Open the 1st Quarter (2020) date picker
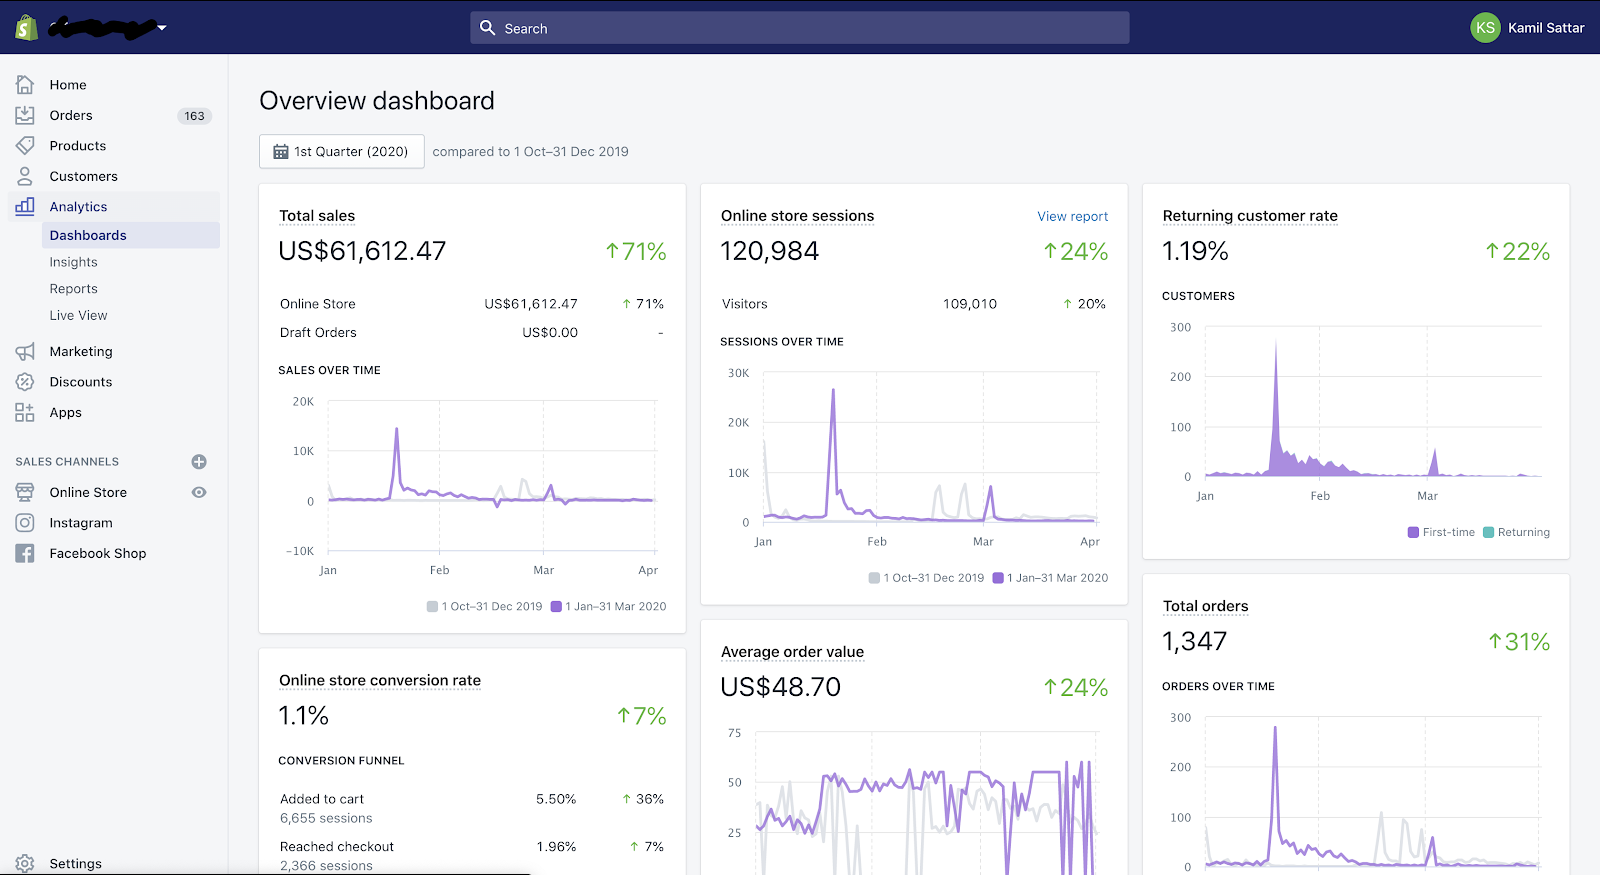This screenshot has height=875, width=1600. click(342, 152)
